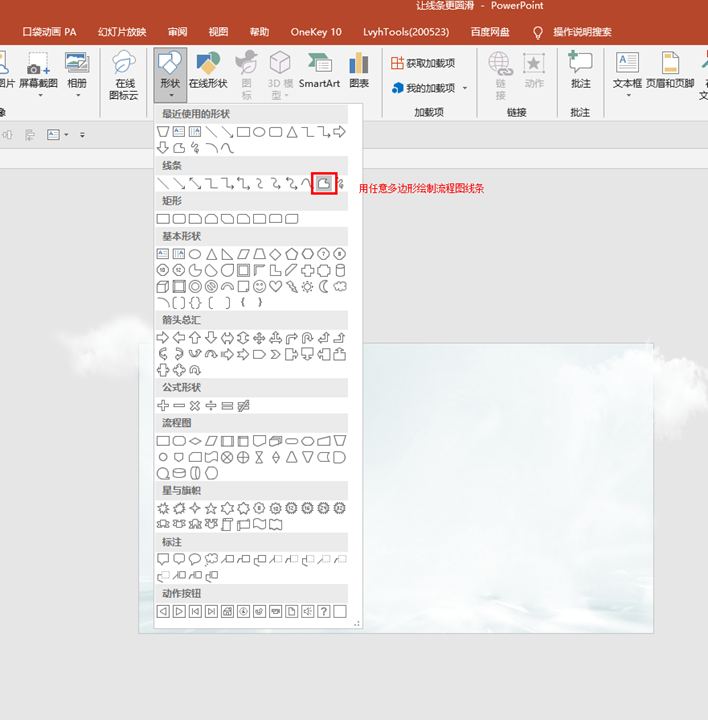This screenshot has width=708, height=720.
Task: Click the align objects icon in quick toolbar
Action: pyautogui.click(x=29, y=135)
